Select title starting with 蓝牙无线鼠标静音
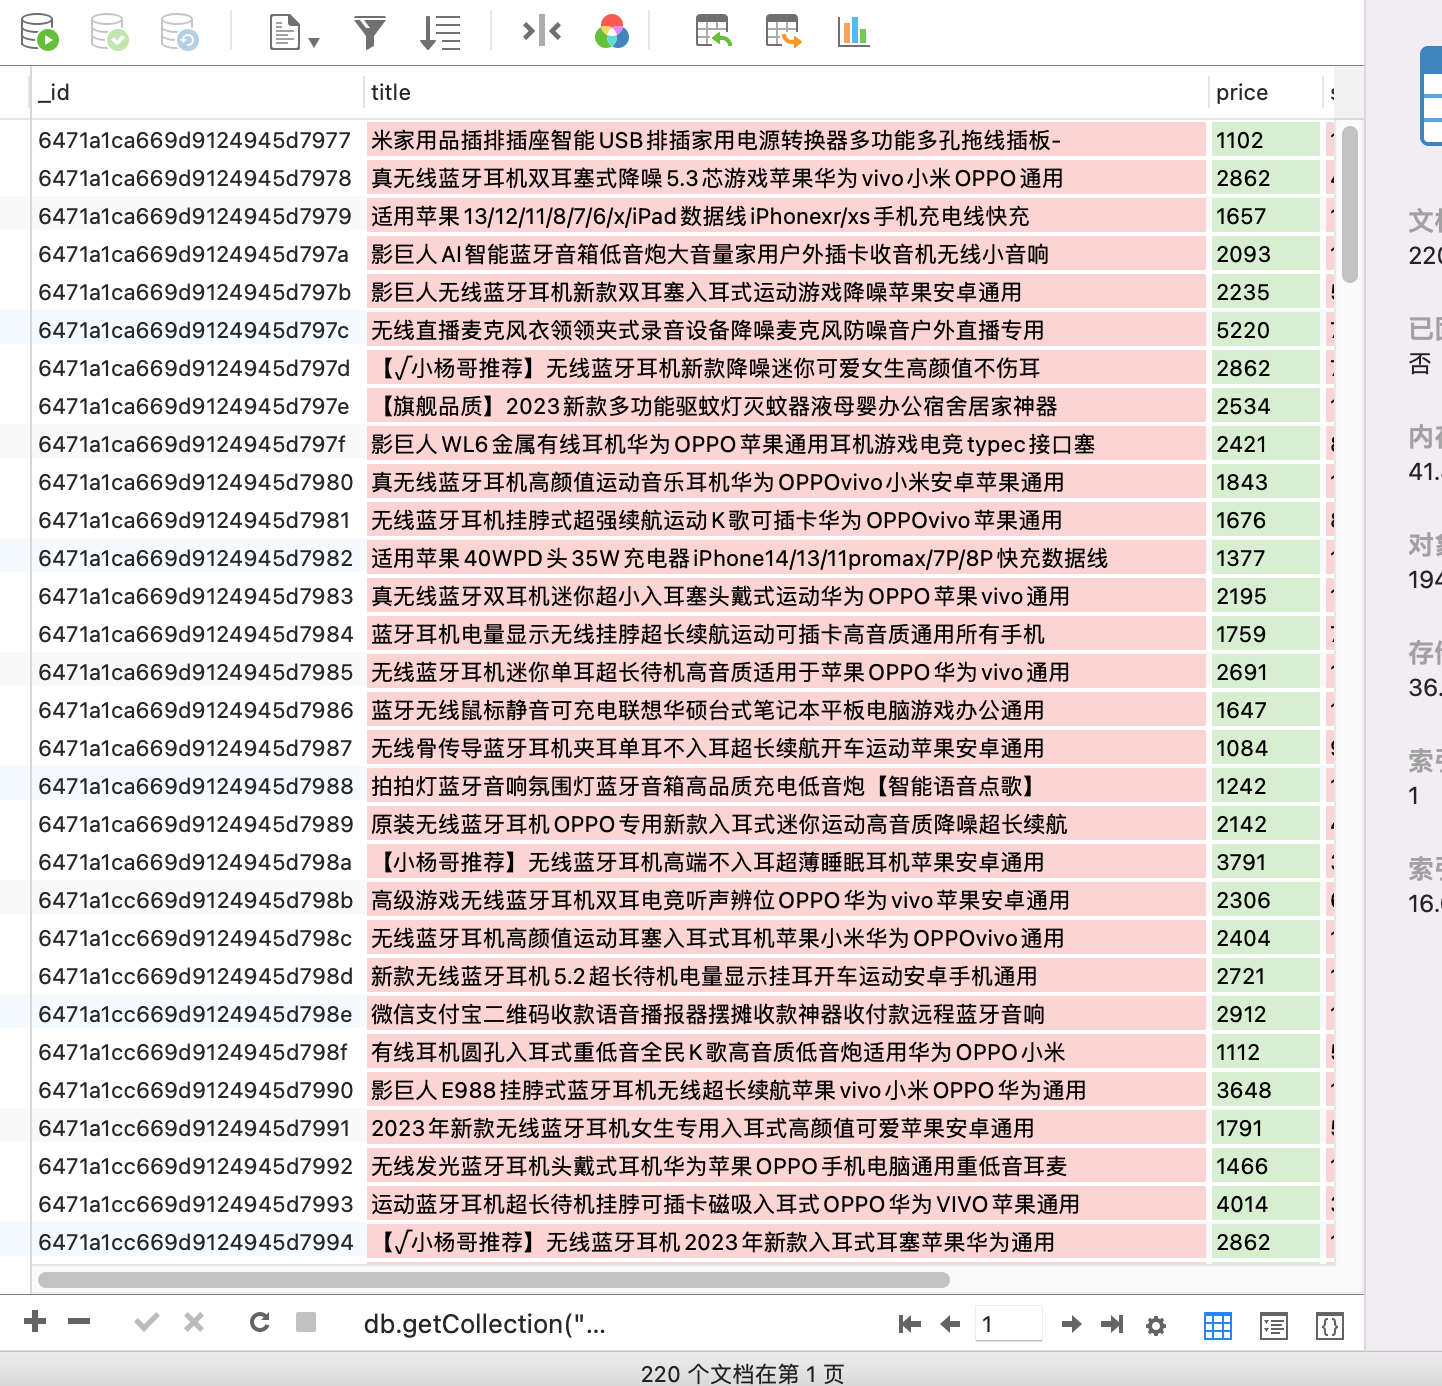Viewport: 1442px width, 1386px height. (x=786, y=710)
